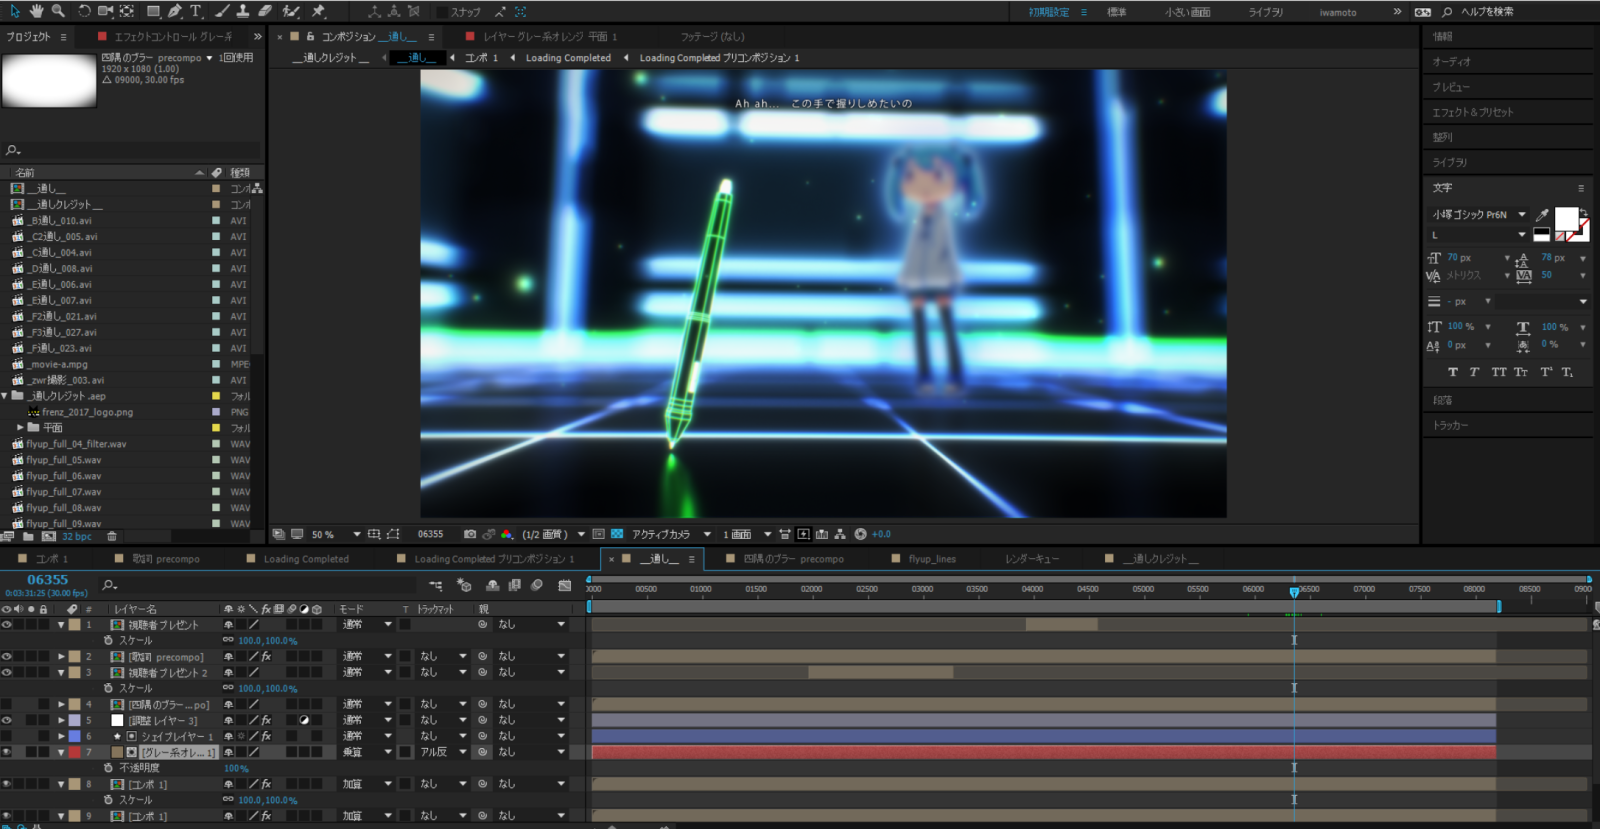This screenshot has width=1600, height=829.
Task: Select the 小さい画面 workspace
Action: (x=1187, y=12)
